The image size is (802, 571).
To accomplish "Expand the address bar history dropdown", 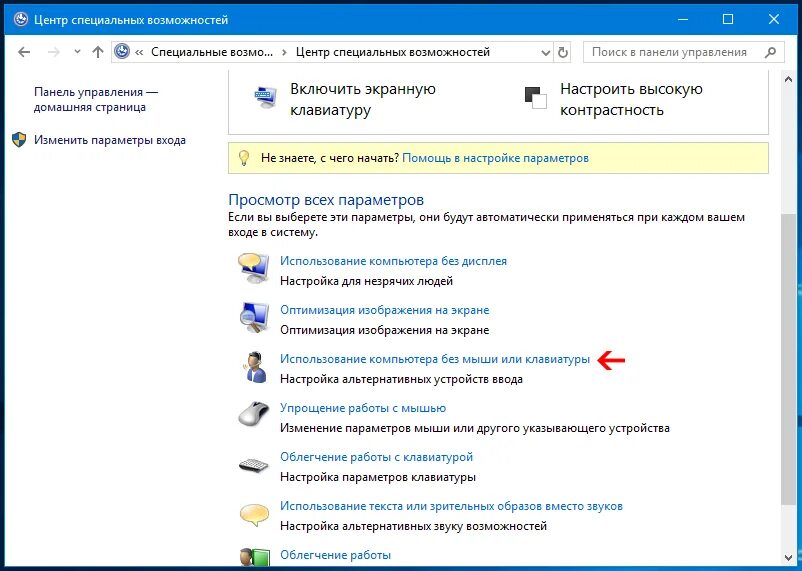I will [x=546, y=53].
